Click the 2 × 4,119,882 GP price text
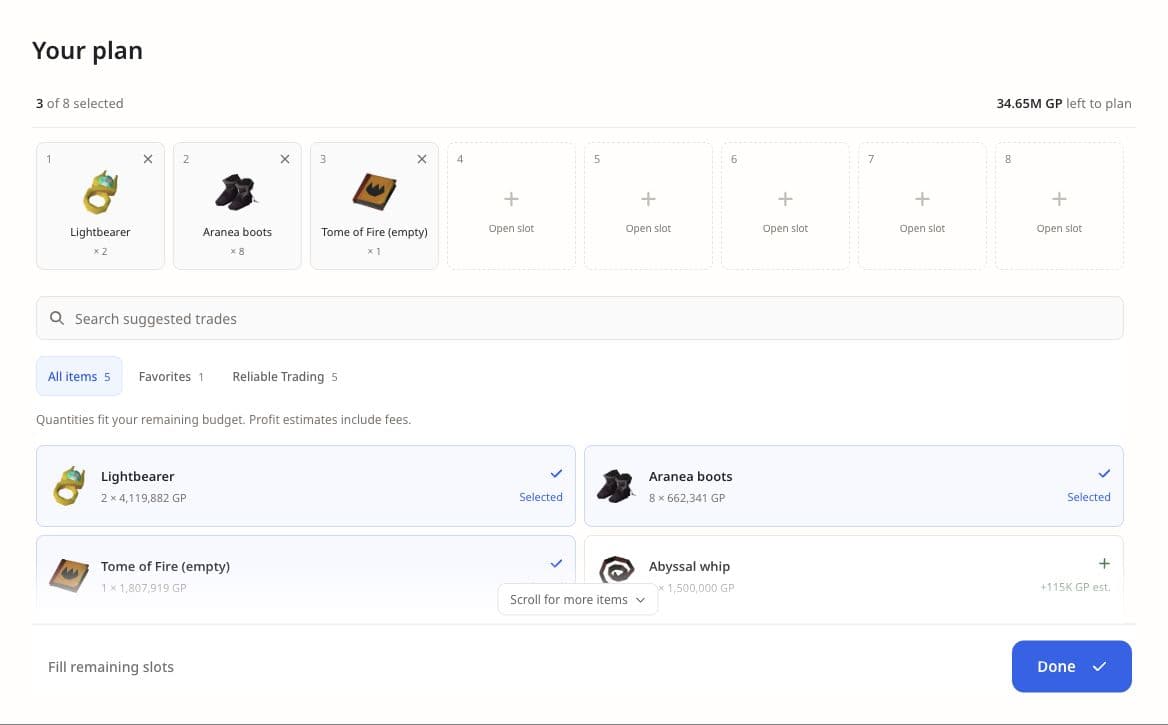This screenshot has height=725, width=1168. click(144, 498)
